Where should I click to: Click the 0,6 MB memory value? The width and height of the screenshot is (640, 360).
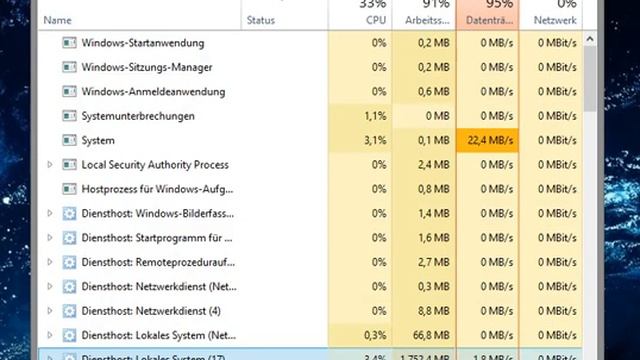coord(433,91)
